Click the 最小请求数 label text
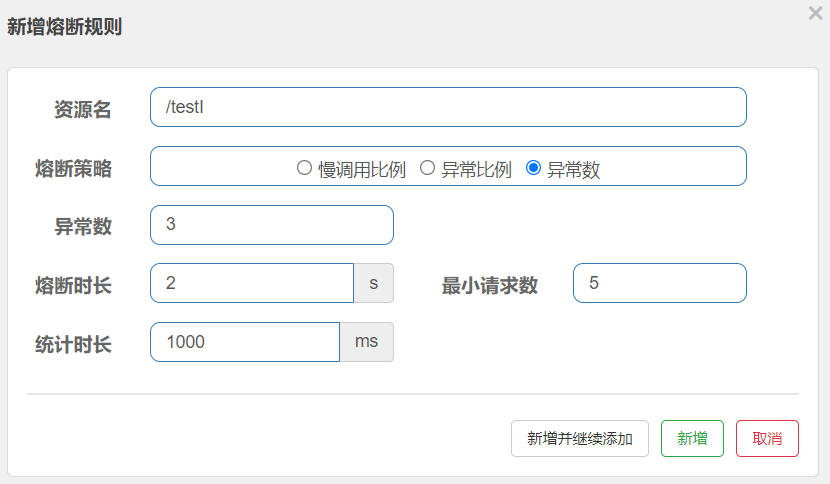This screenshot has height=484, width=830. (x=490, y=285)
